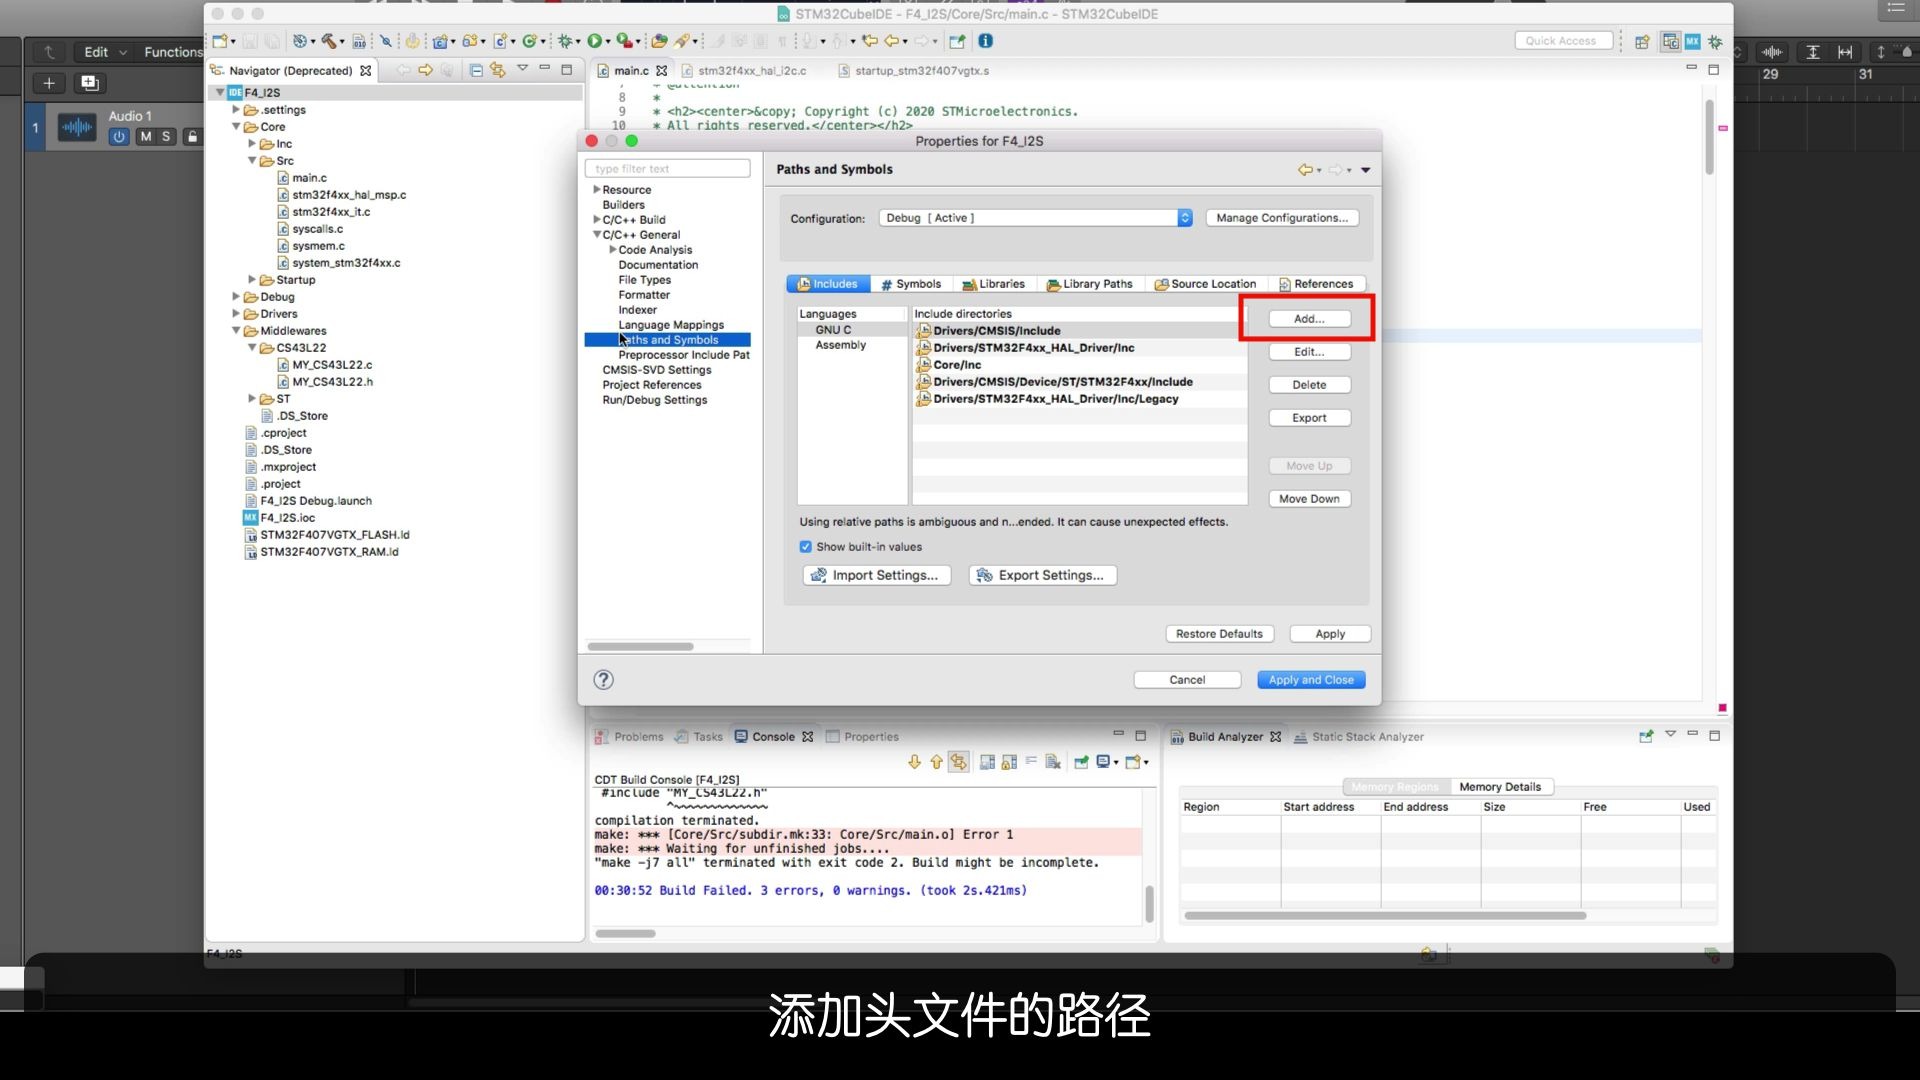Build the project using the hammer icon
The height and width of the screenshot is (1080, 1920).
(327, 41)
